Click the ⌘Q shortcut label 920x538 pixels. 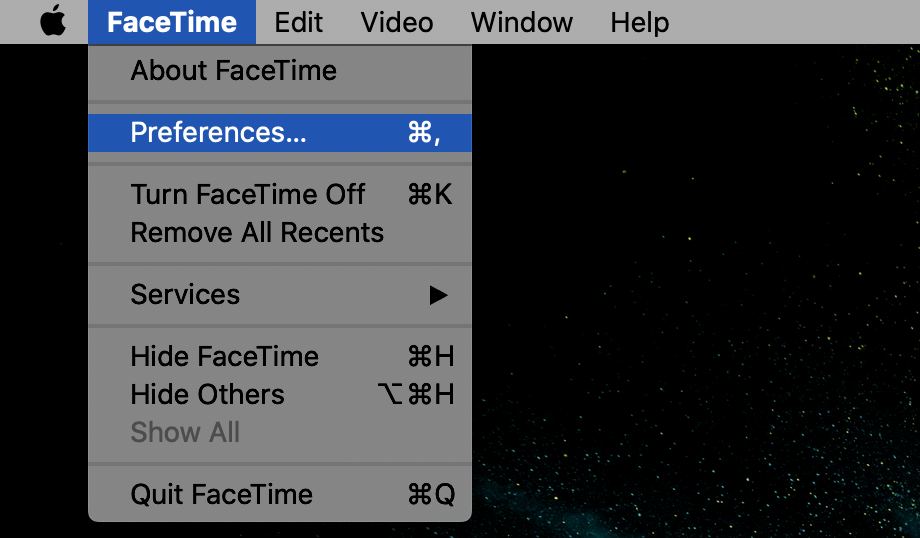tap(431, 495)
